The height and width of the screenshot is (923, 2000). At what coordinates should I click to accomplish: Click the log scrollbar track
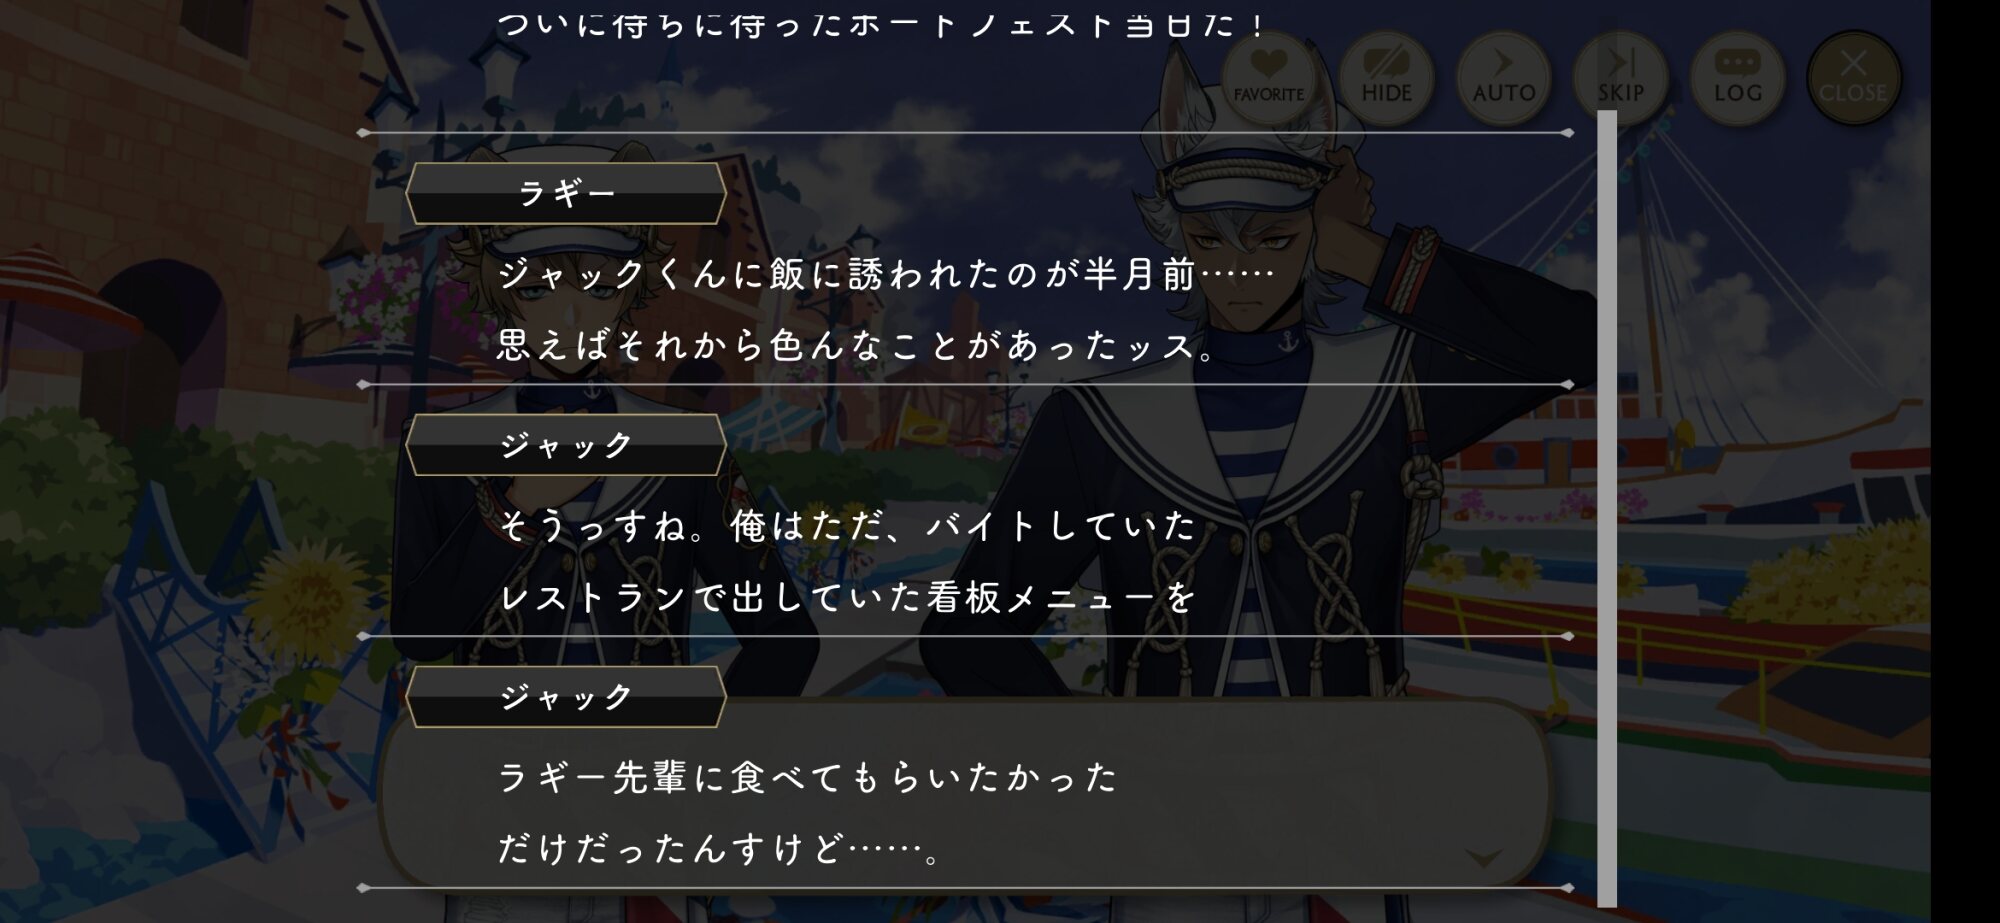pos(1607,508)
